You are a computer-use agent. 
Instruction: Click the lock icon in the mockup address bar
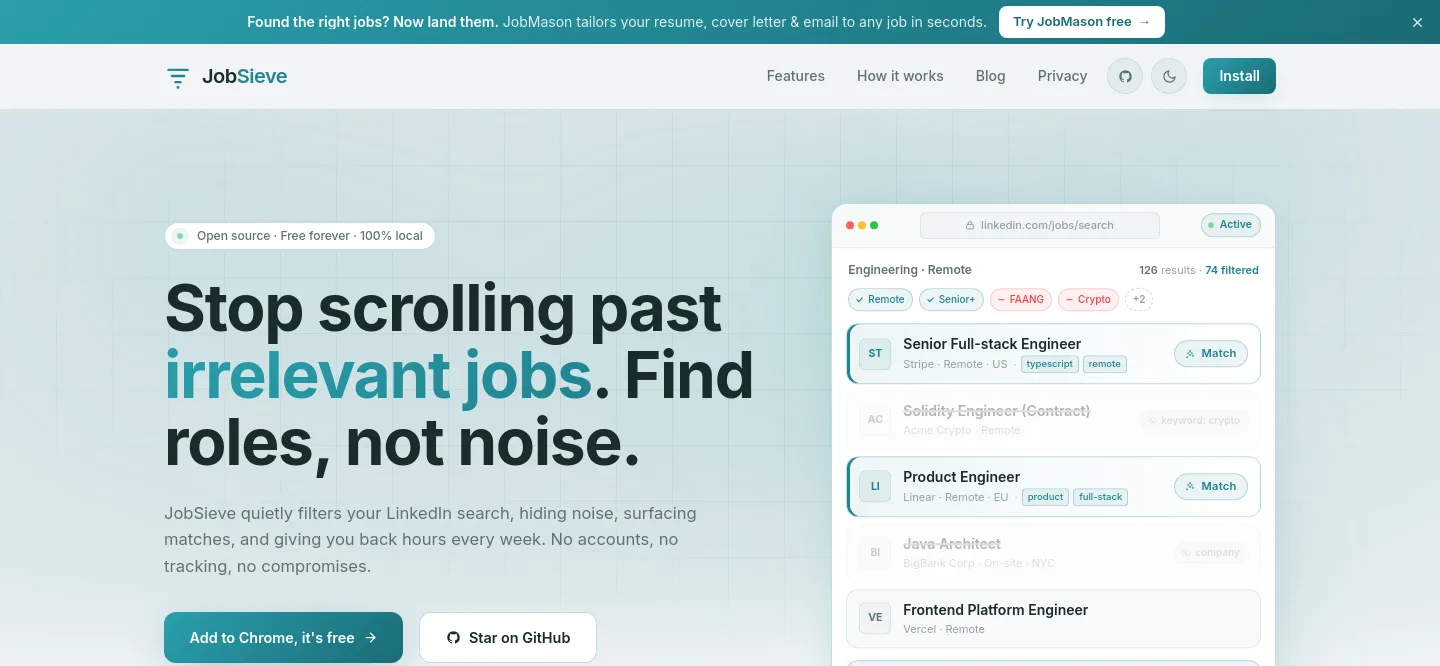(x=970, y=226)
